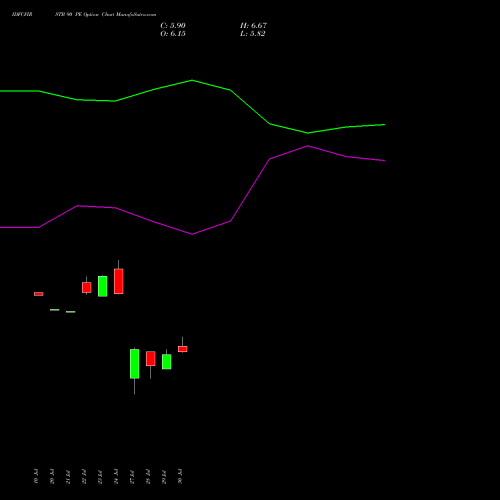Click the lowest dip of the purple line
The width and height of the screenshot is (500, 500).
[192, 234]
